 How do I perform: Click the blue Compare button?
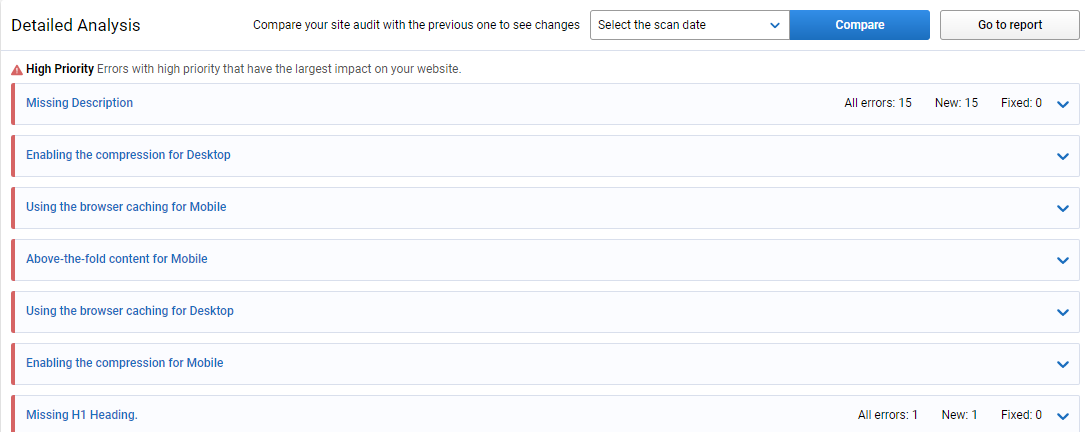859,25
